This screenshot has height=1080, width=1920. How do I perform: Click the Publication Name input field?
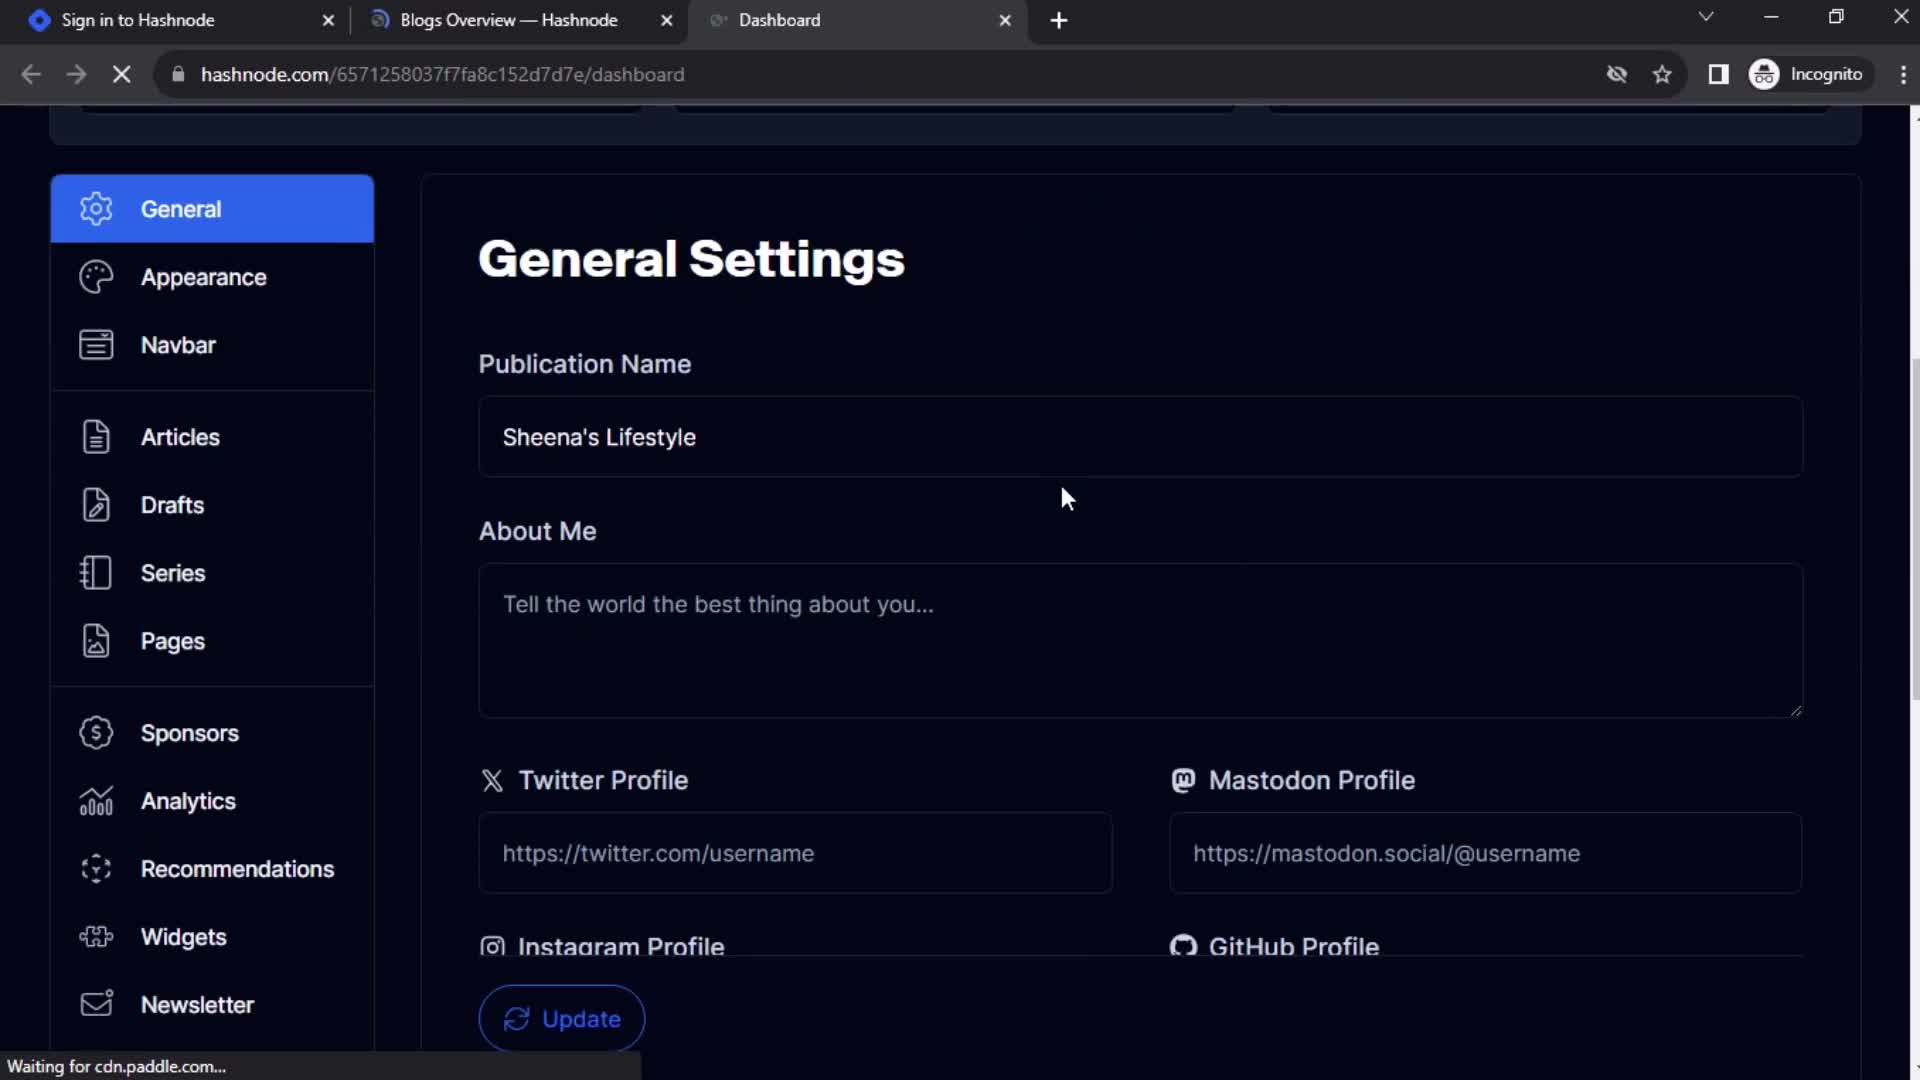point(1142,436)
